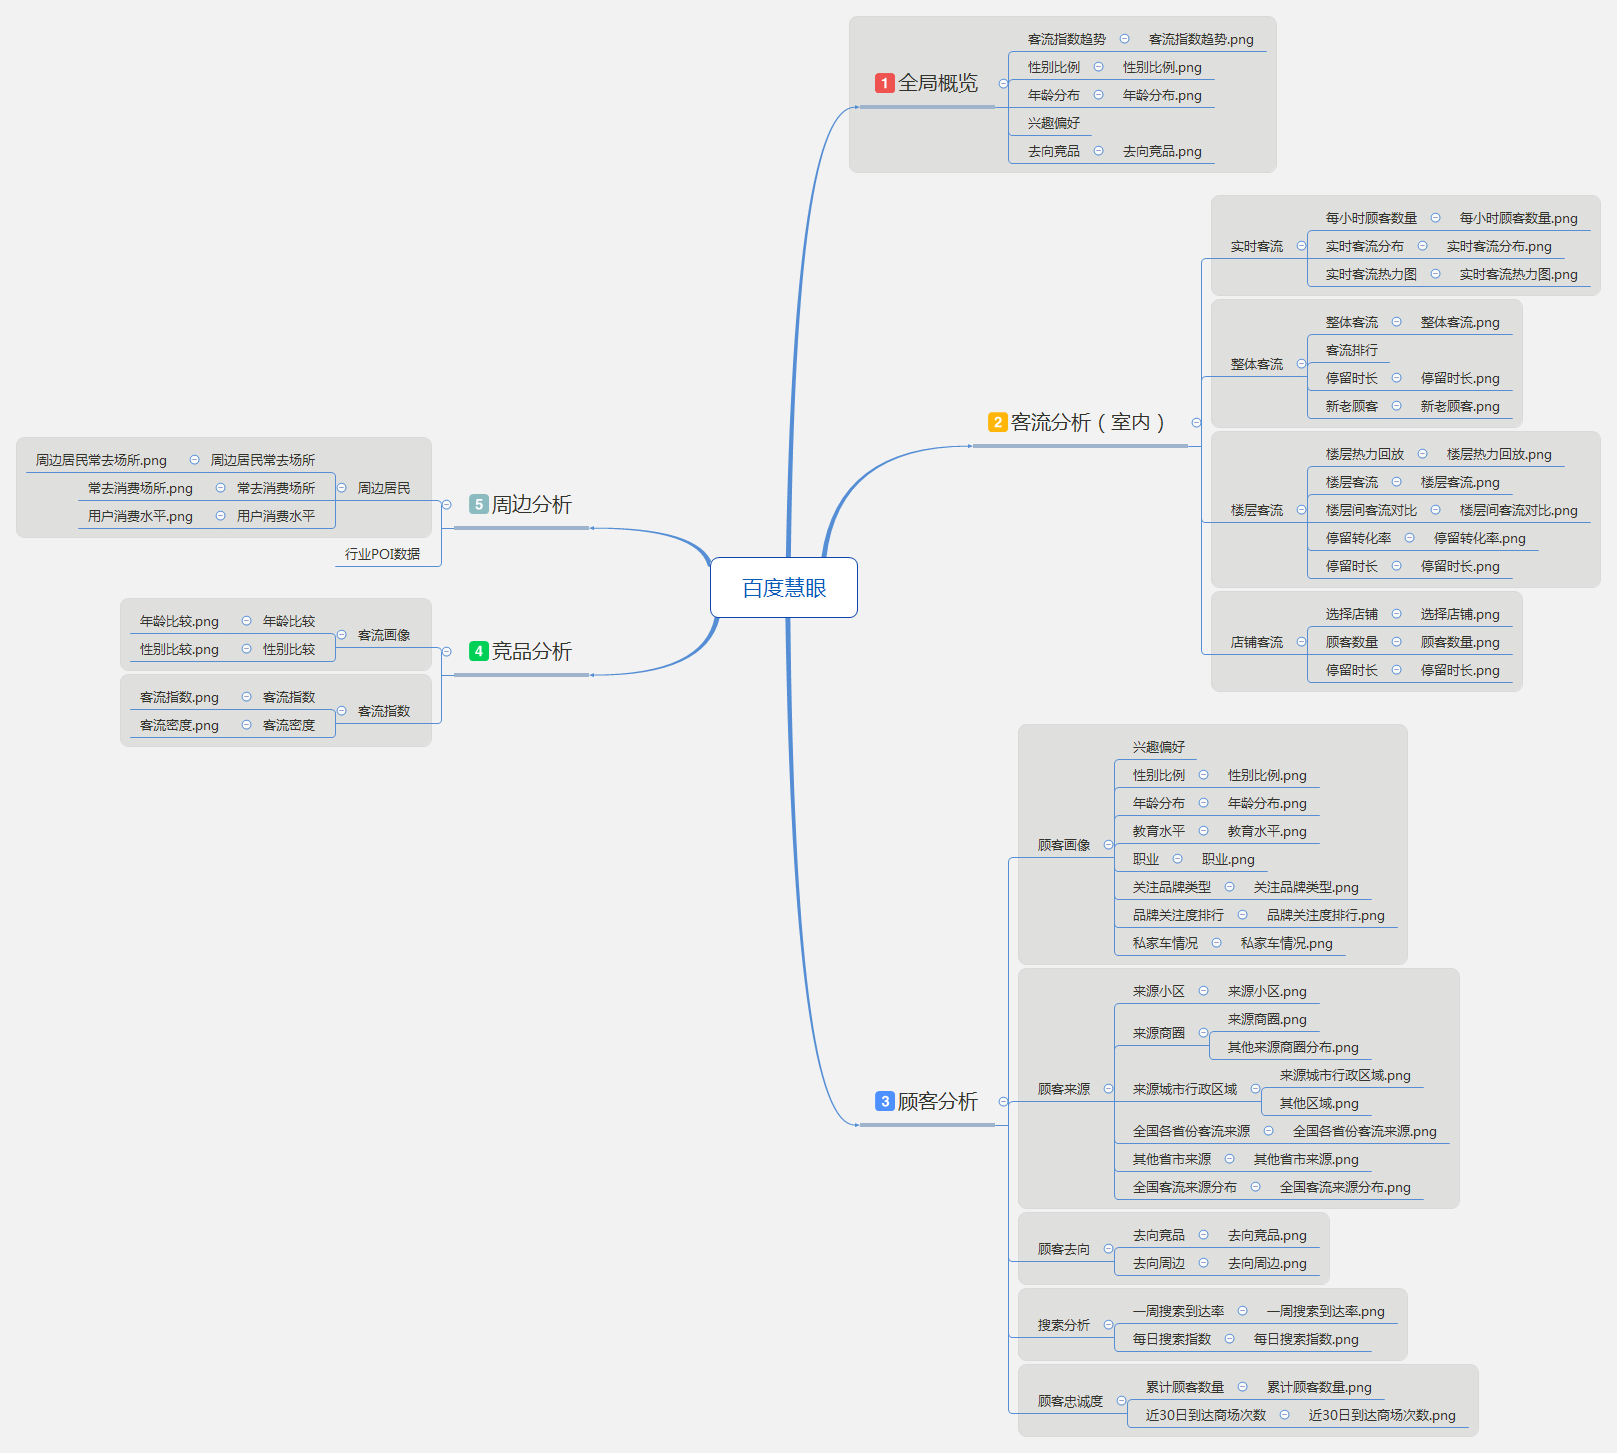Collapse the 实时客流 subtopic toggle

coord(1301,246)
